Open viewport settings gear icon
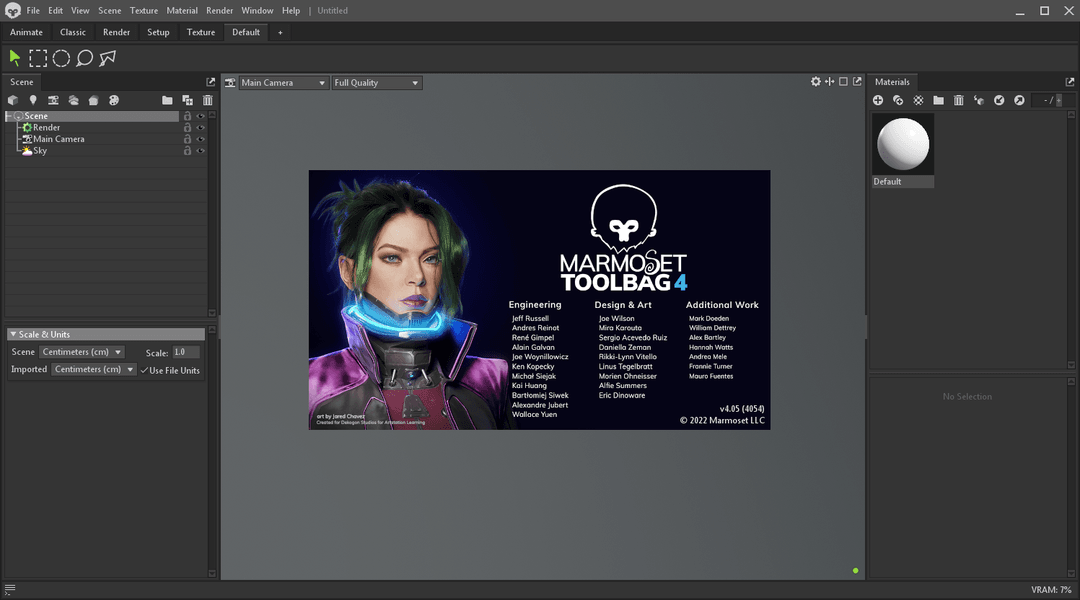 click(816, 82)
